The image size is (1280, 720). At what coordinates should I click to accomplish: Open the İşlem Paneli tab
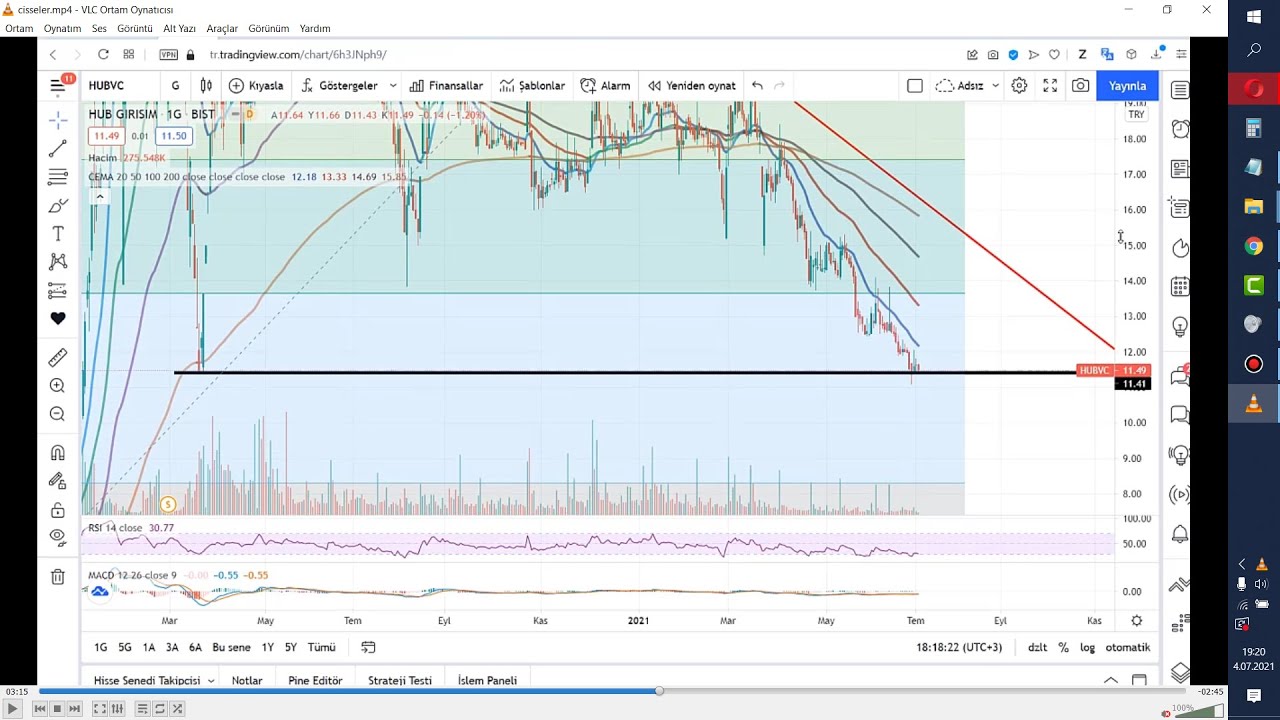[x=487, y=681]
